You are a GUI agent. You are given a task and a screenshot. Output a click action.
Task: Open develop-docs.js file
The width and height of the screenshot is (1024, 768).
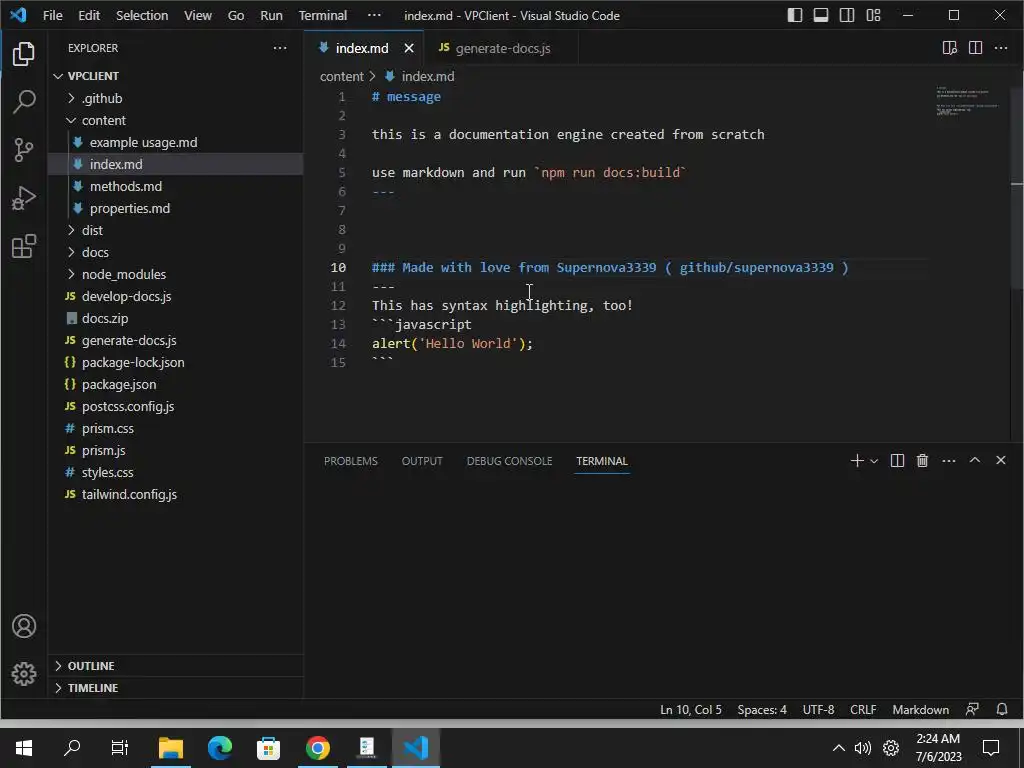[176, 296]
